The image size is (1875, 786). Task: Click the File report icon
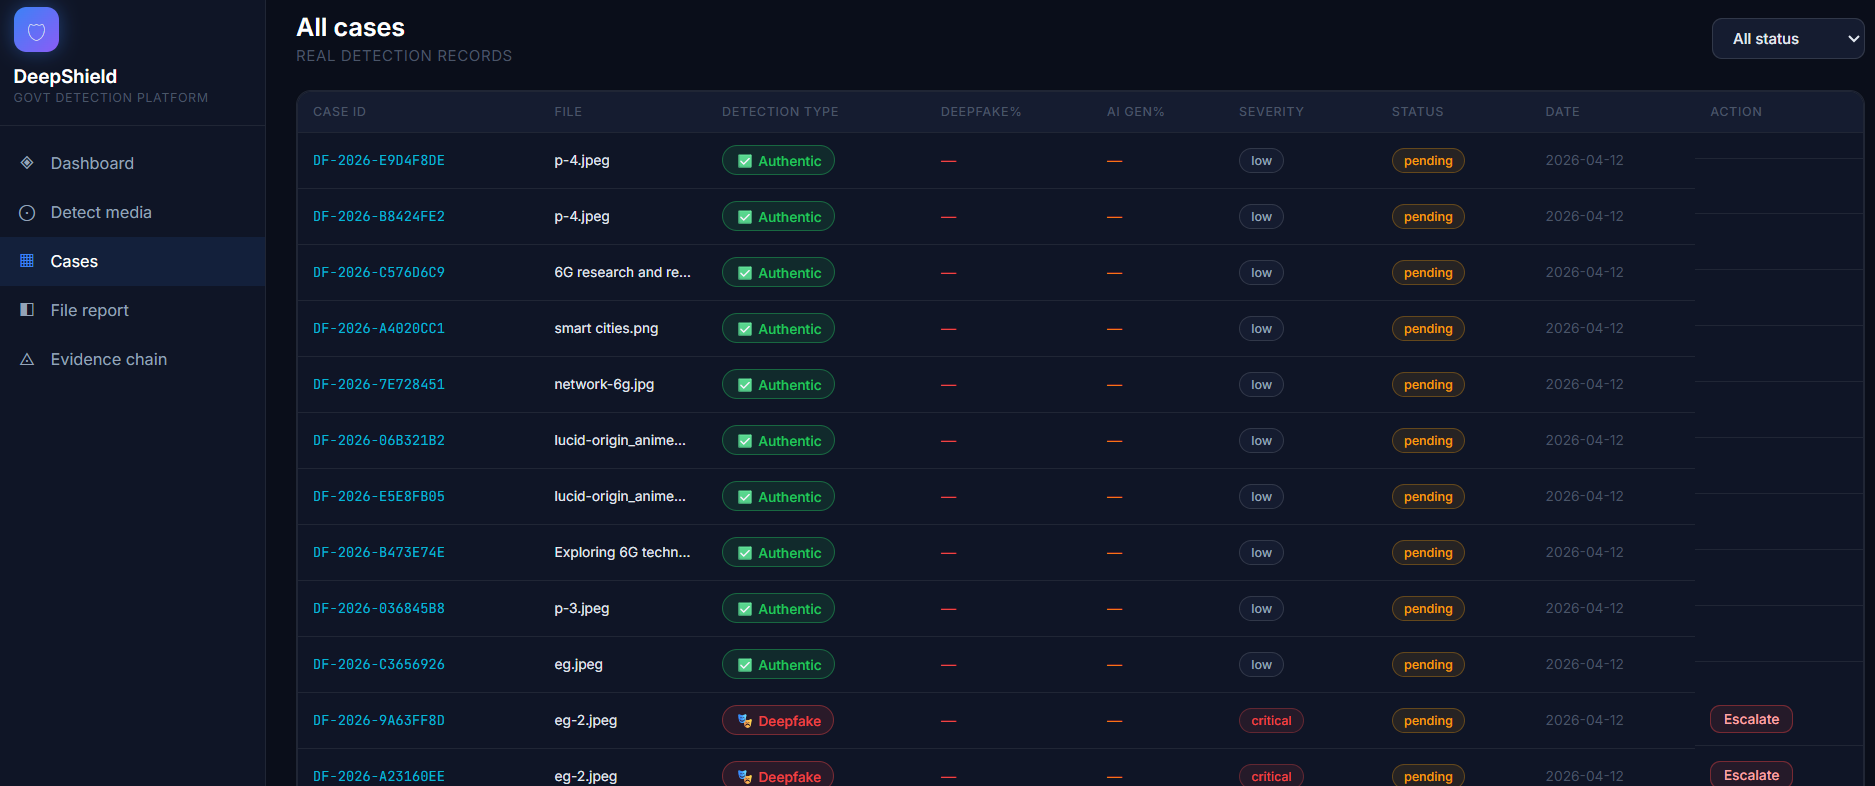(27, 310)
